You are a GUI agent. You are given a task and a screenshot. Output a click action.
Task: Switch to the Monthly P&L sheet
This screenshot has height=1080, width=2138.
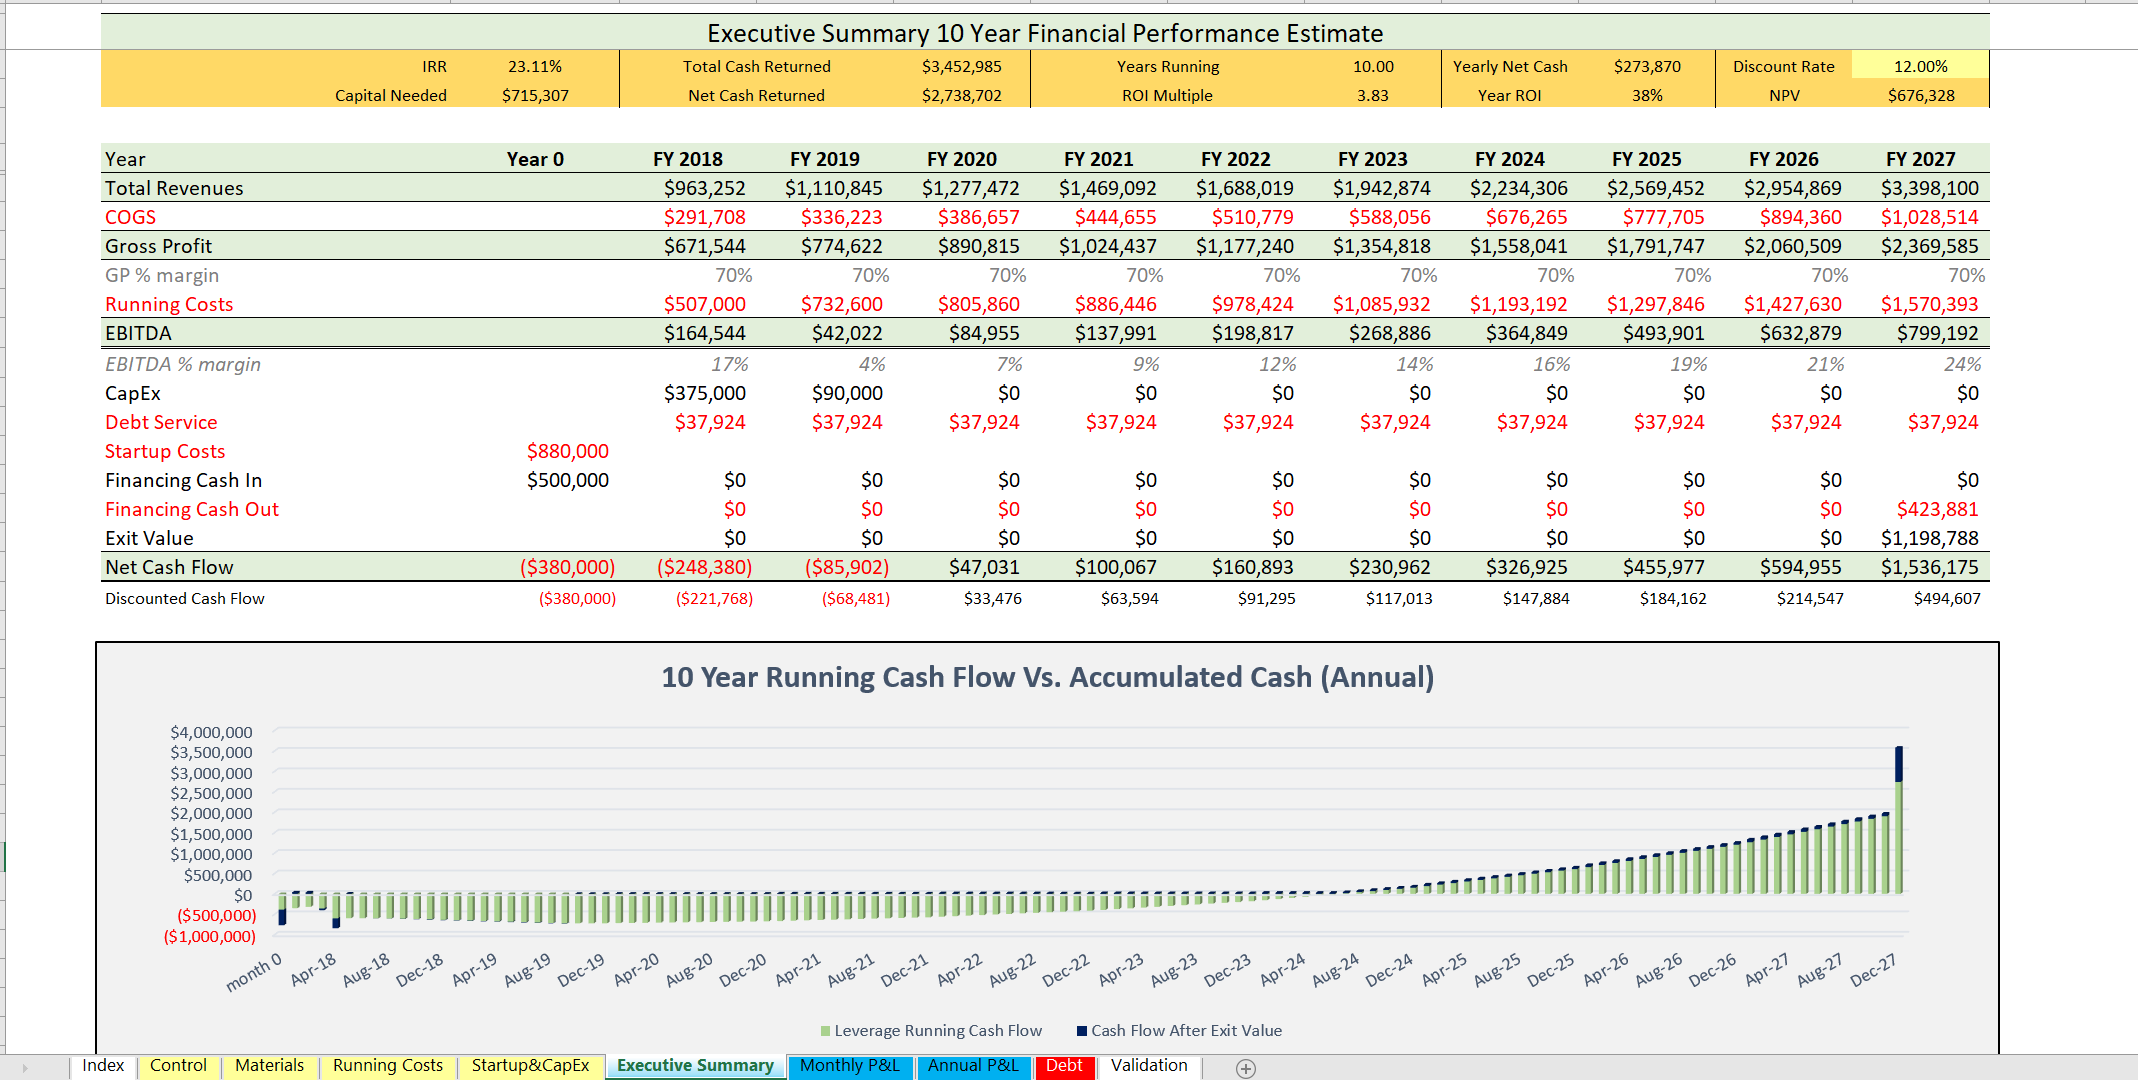coord(850,1067)
